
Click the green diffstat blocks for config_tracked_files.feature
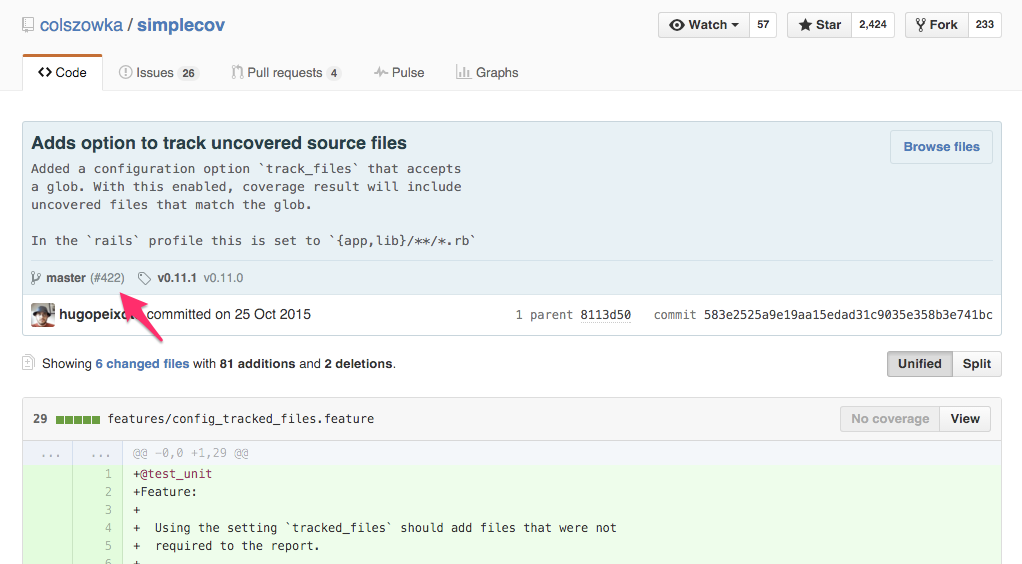pyautogui.click(x=78, y=419)
